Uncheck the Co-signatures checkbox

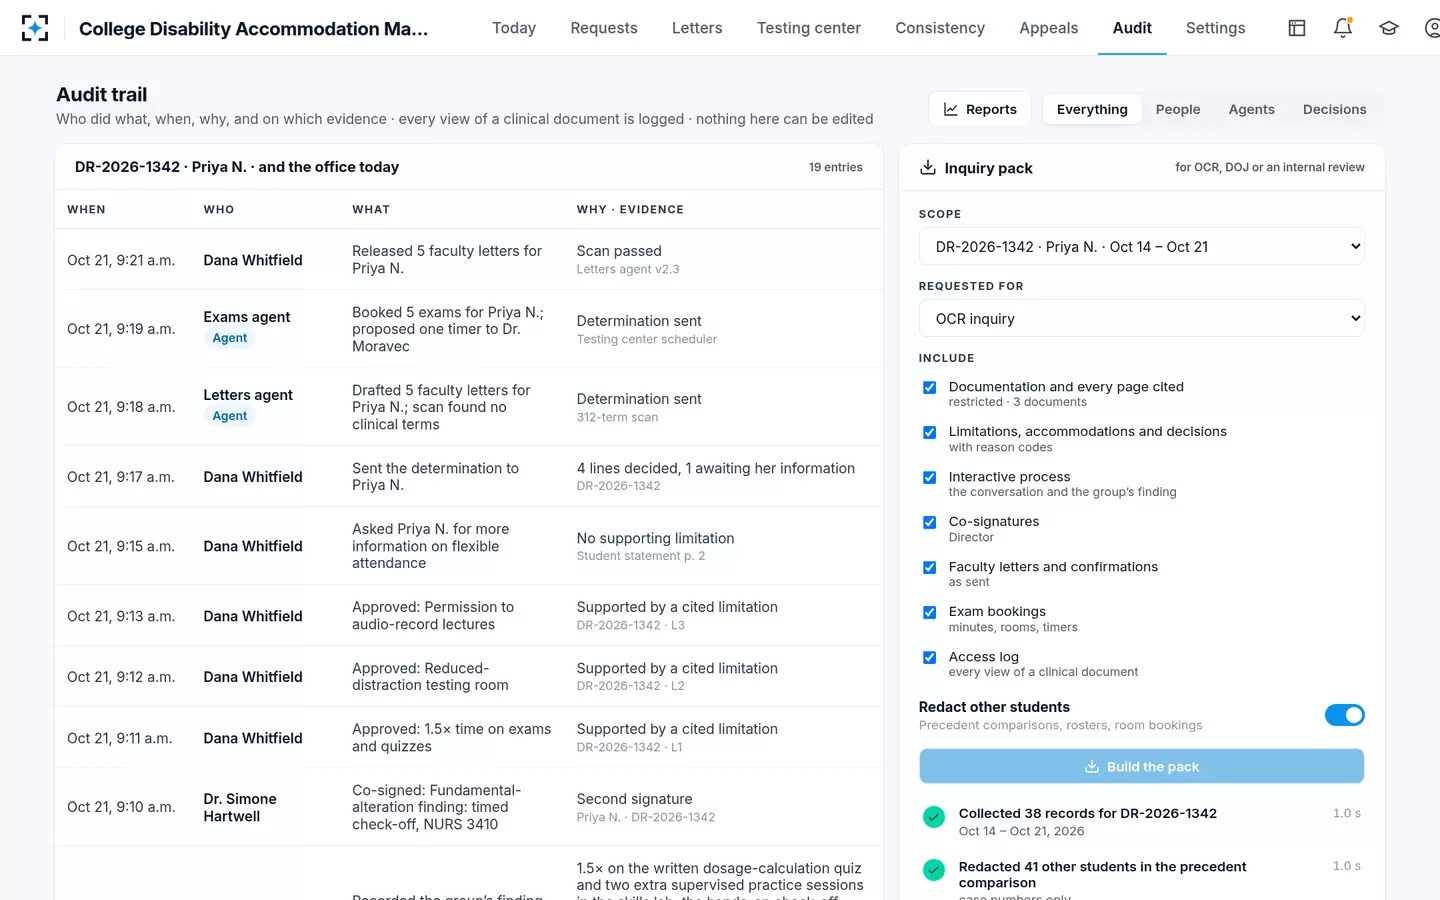click(x=930, y=523)
